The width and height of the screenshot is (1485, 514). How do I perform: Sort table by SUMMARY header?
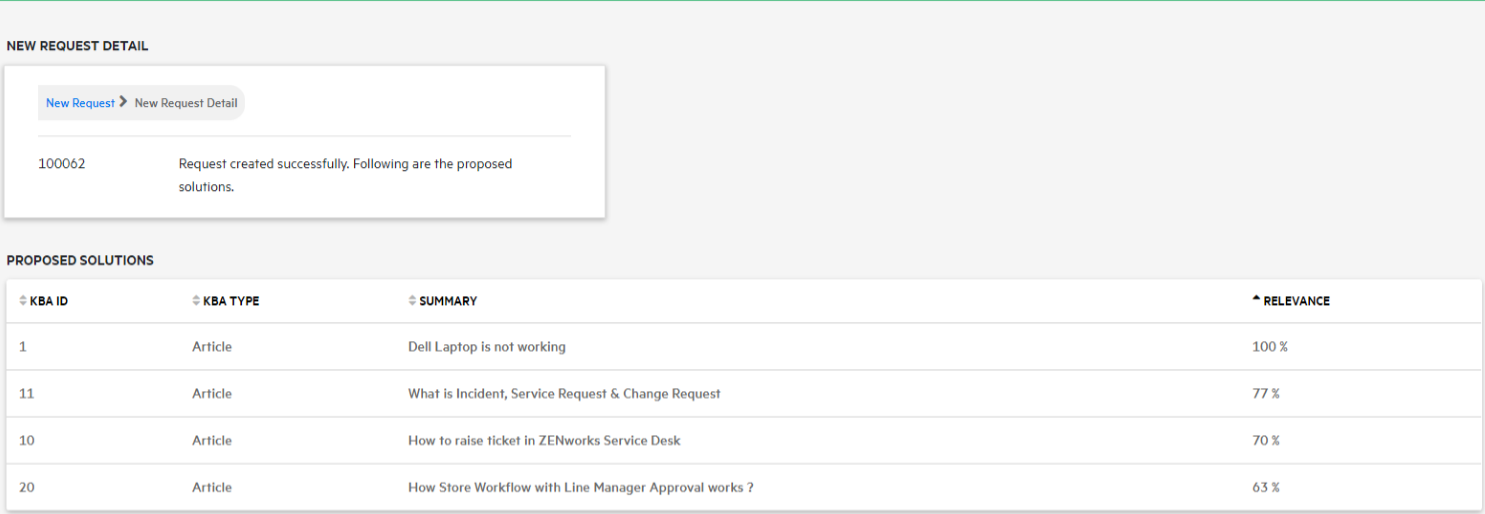(448, 301)
